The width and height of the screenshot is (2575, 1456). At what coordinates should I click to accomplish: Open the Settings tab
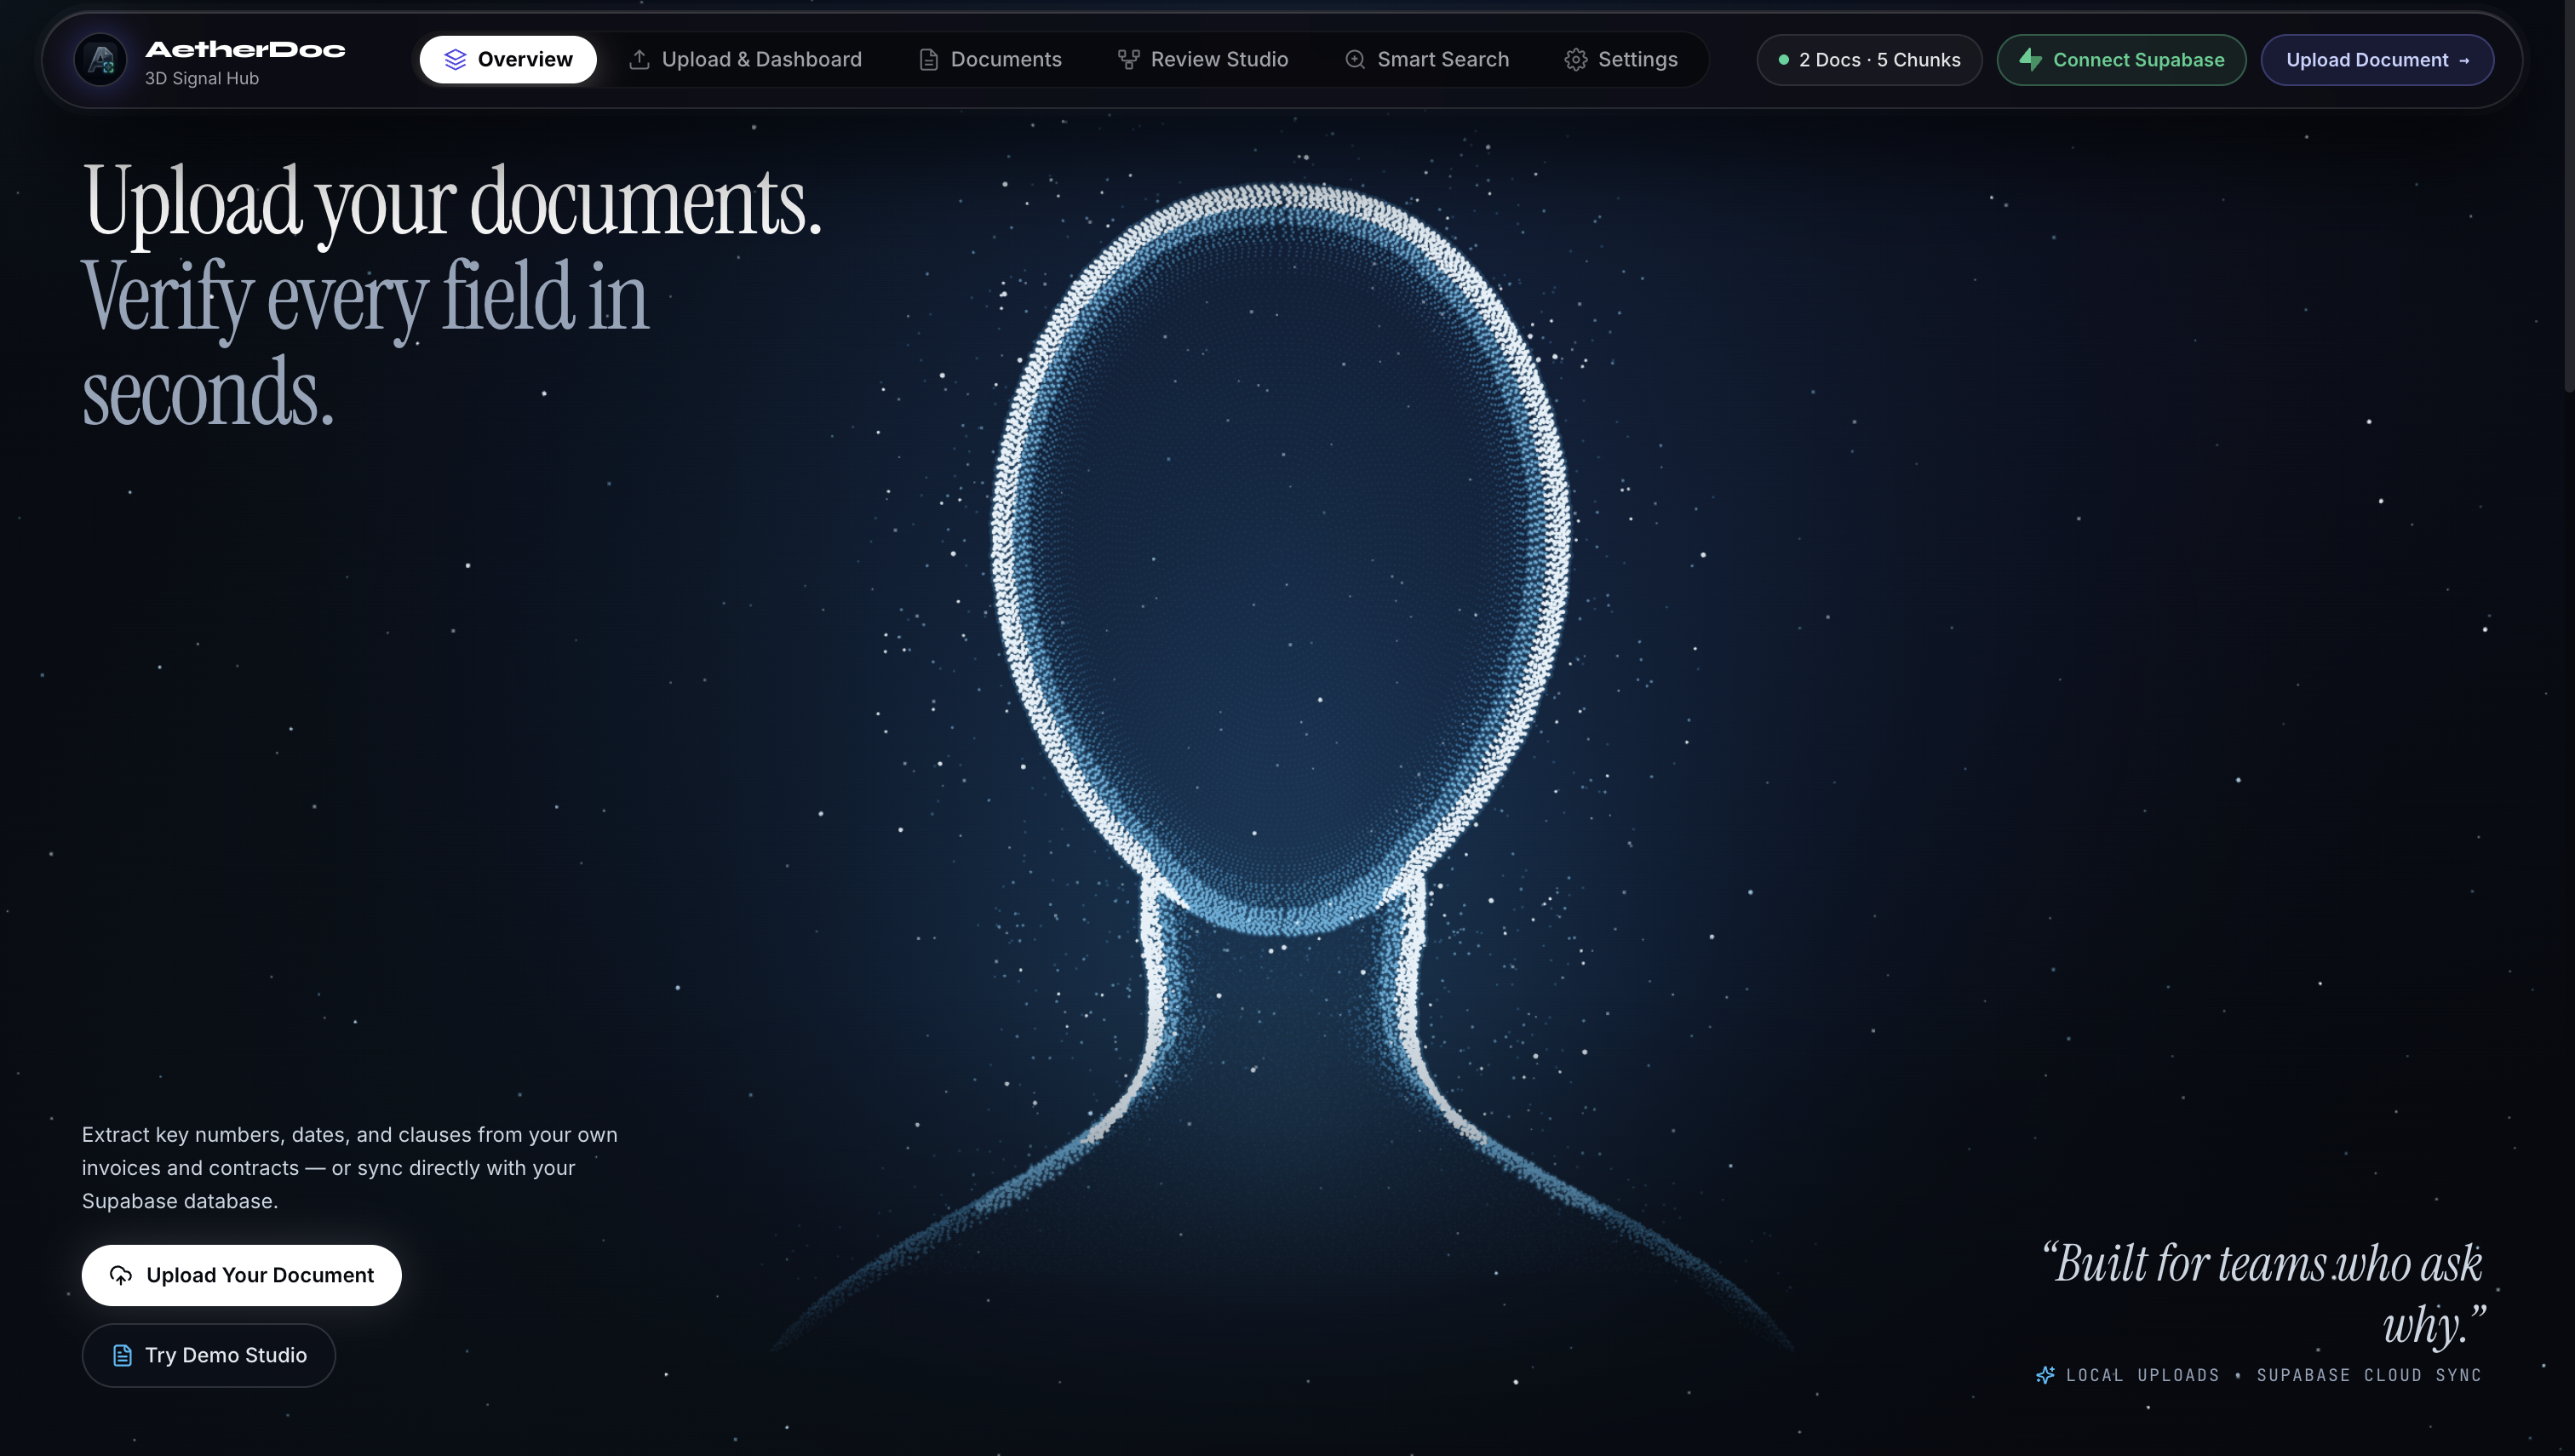click(x=1621, y=60)
